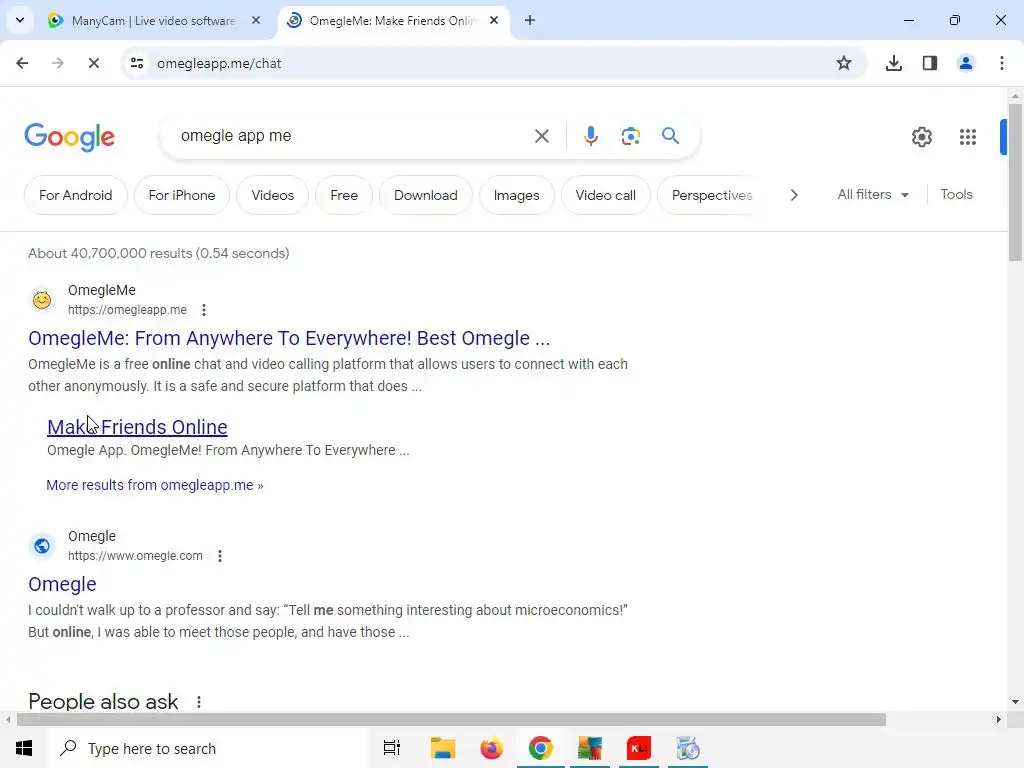Select the Perspectives filter
This screenshot has height=768, width=1024.
[x=712, y=195]
